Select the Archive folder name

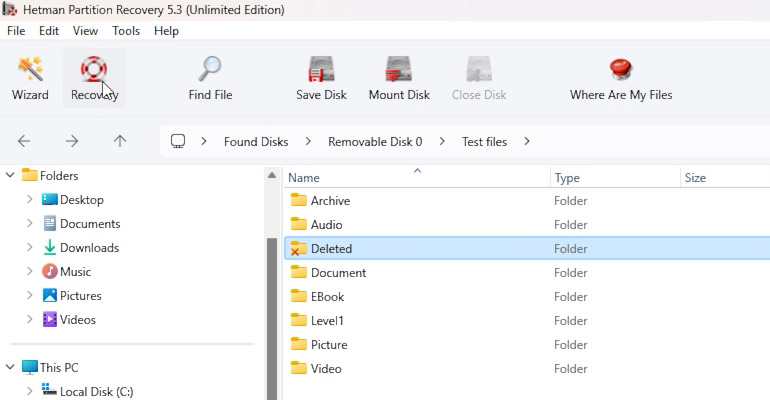330,200
